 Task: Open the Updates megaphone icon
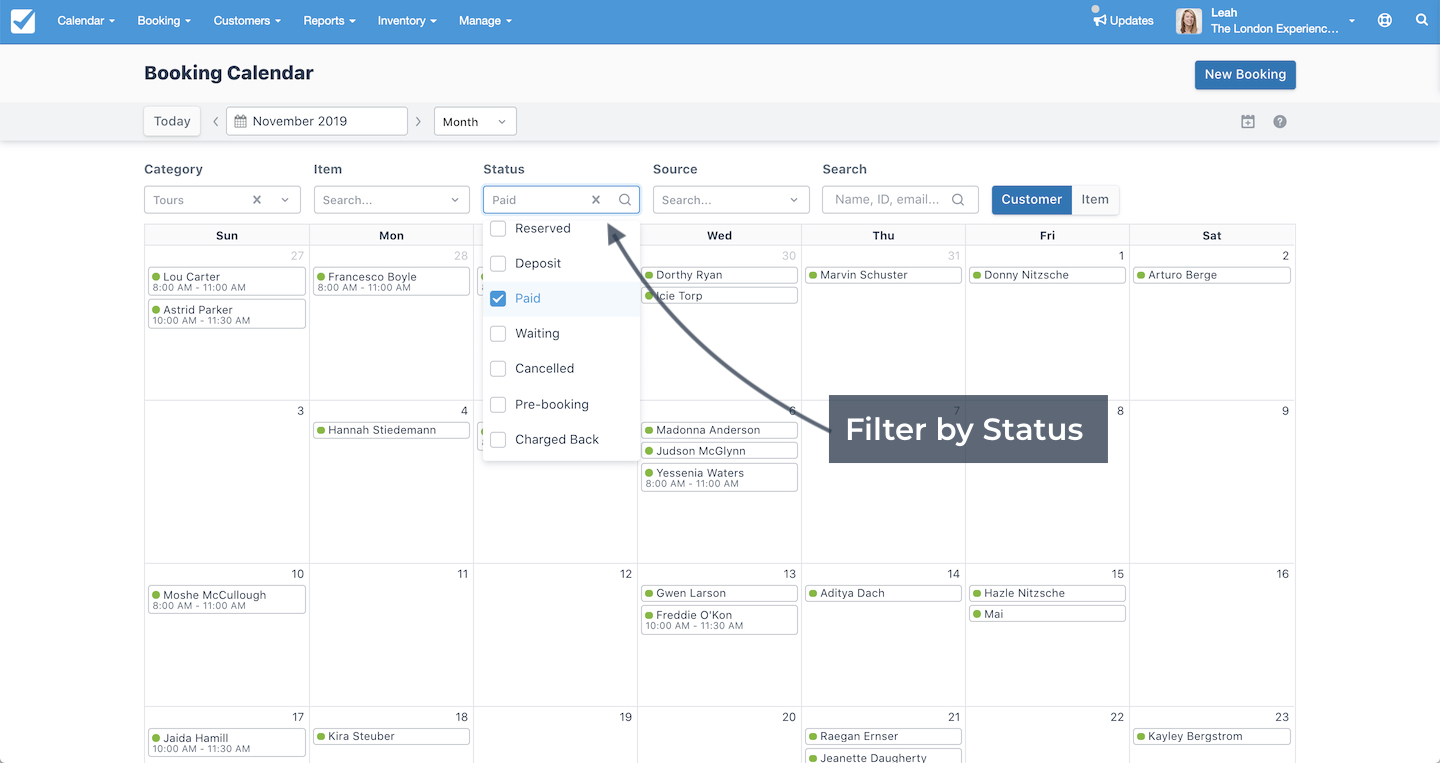[x=1099, y=20]
